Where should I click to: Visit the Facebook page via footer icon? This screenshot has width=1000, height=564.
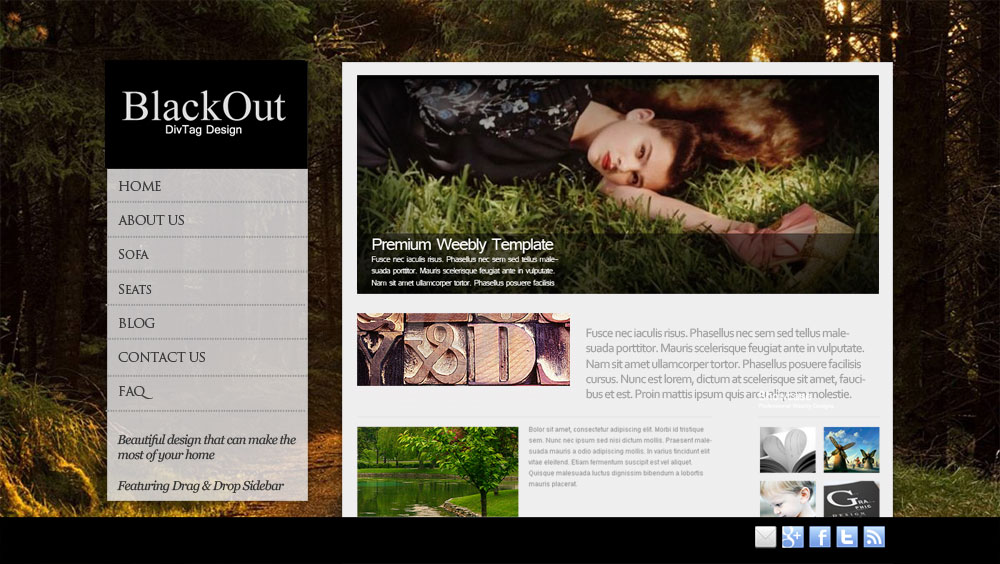coord(820,537)
